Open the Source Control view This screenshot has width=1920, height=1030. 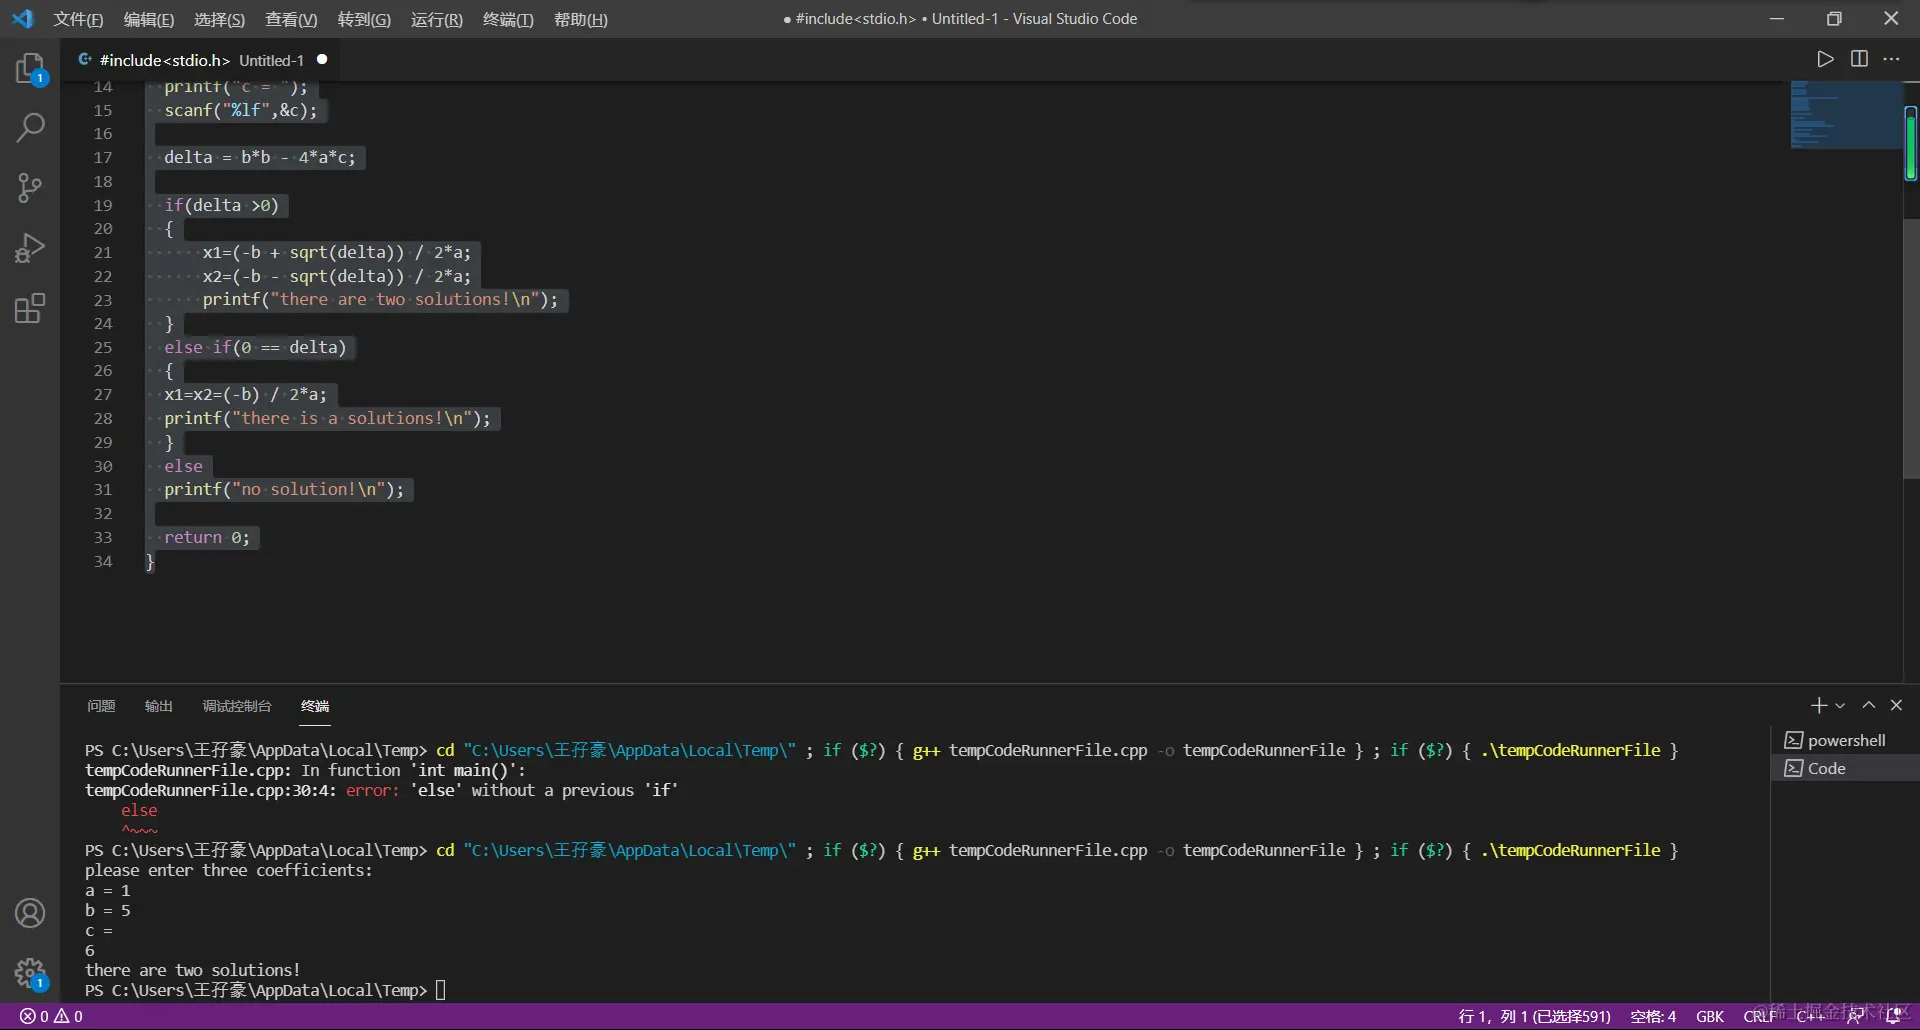tap(30, 188)
